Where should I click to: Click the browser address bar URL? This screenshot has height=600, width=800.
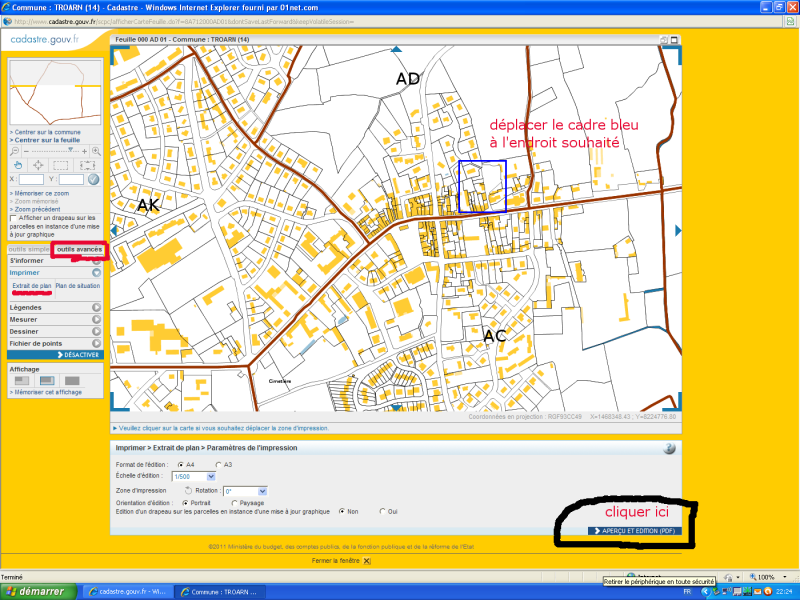pos(184,22)
